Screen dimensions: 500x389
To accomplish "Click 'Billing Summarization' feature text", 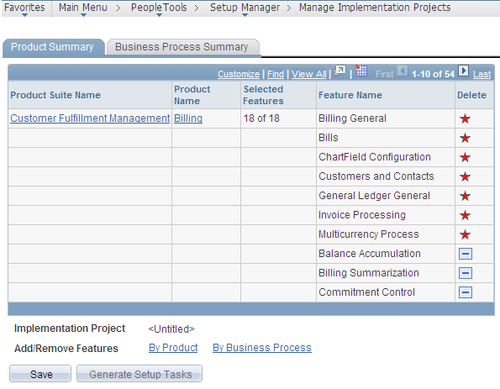I will 369,273.
